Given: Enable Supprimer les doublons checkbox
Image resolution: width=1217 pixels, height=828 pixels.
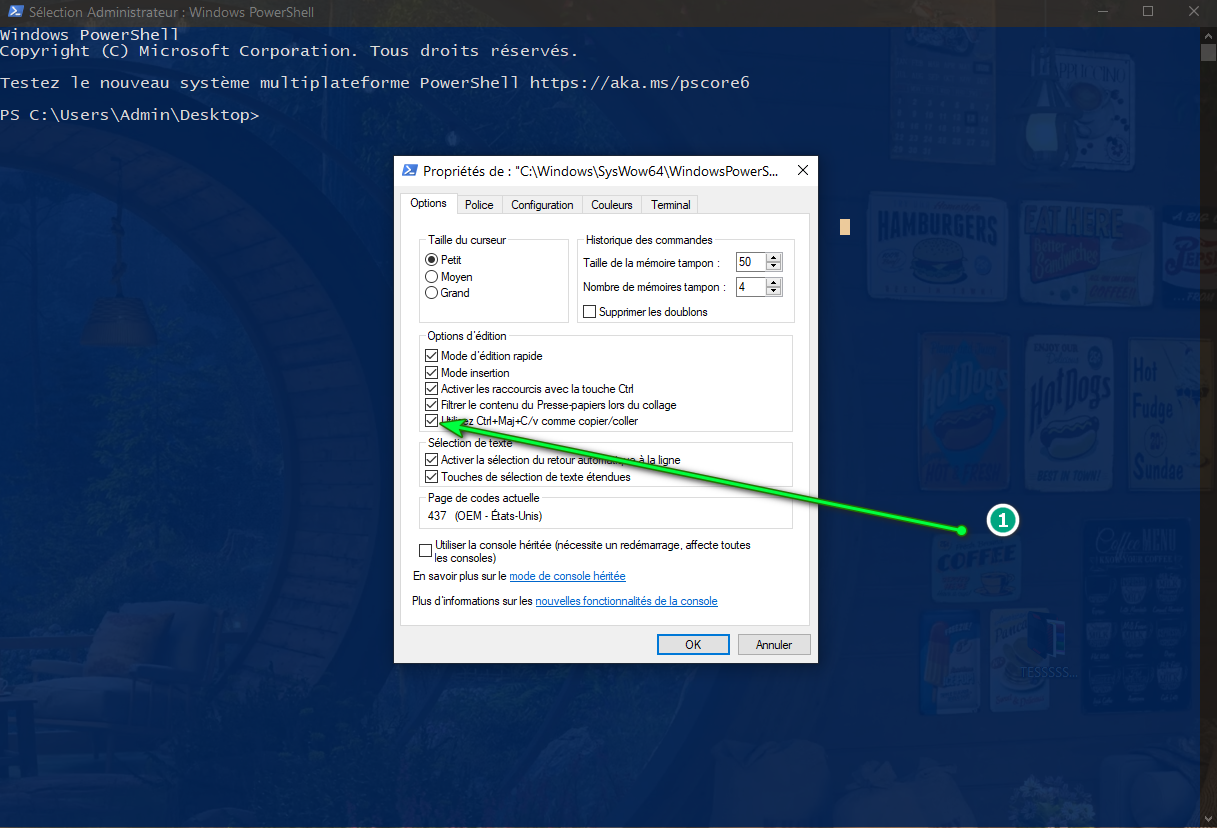Looking at the screenshot, I should click(x=589, y=312).
